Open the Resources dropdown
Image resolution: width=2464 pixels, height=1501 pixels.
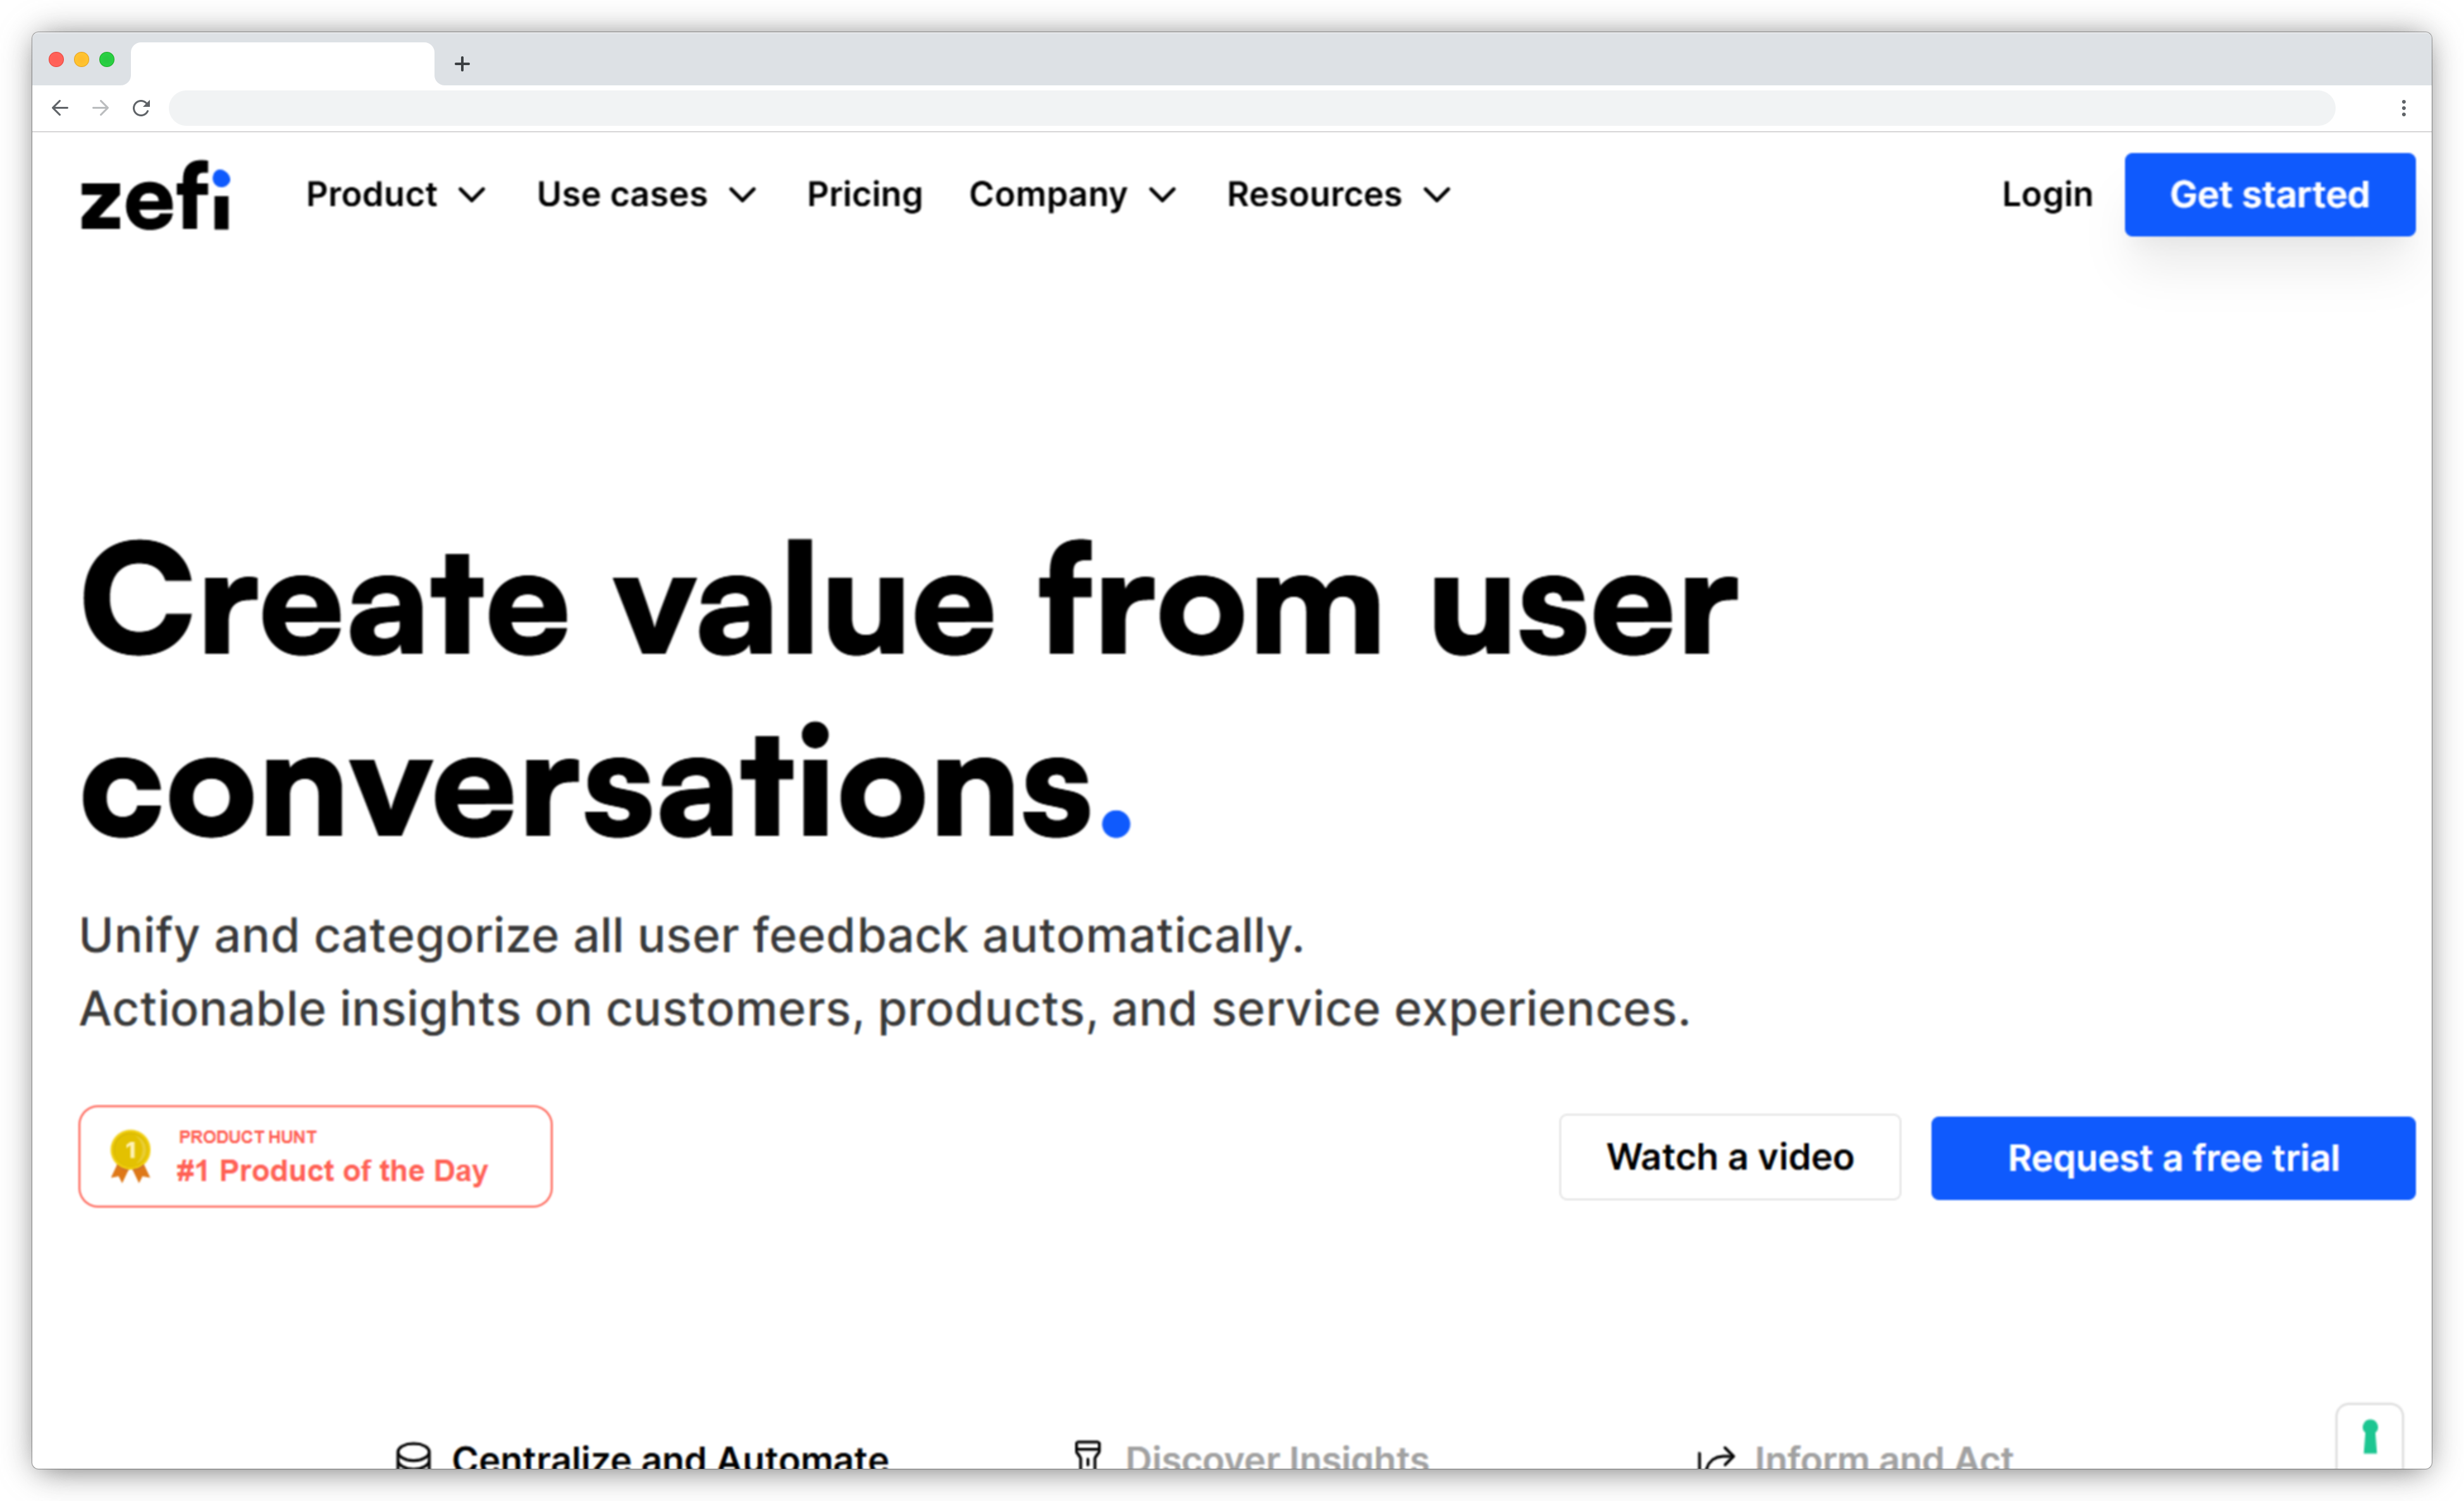click(1337, 194)
